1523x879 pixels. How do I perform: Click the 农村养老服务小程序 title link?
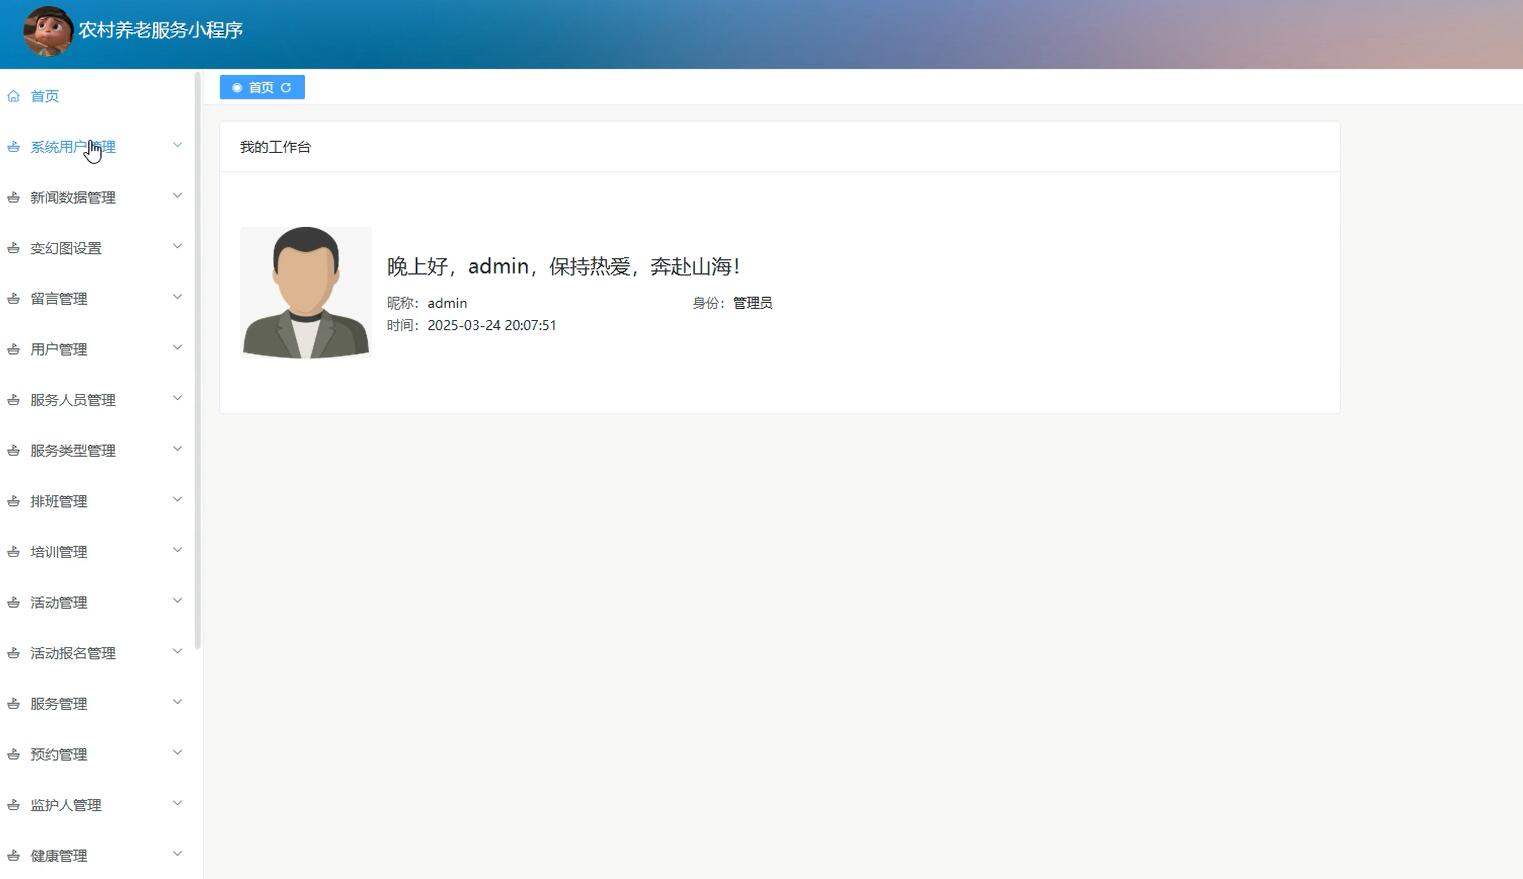pyautogui.click(x=160, y=31)
